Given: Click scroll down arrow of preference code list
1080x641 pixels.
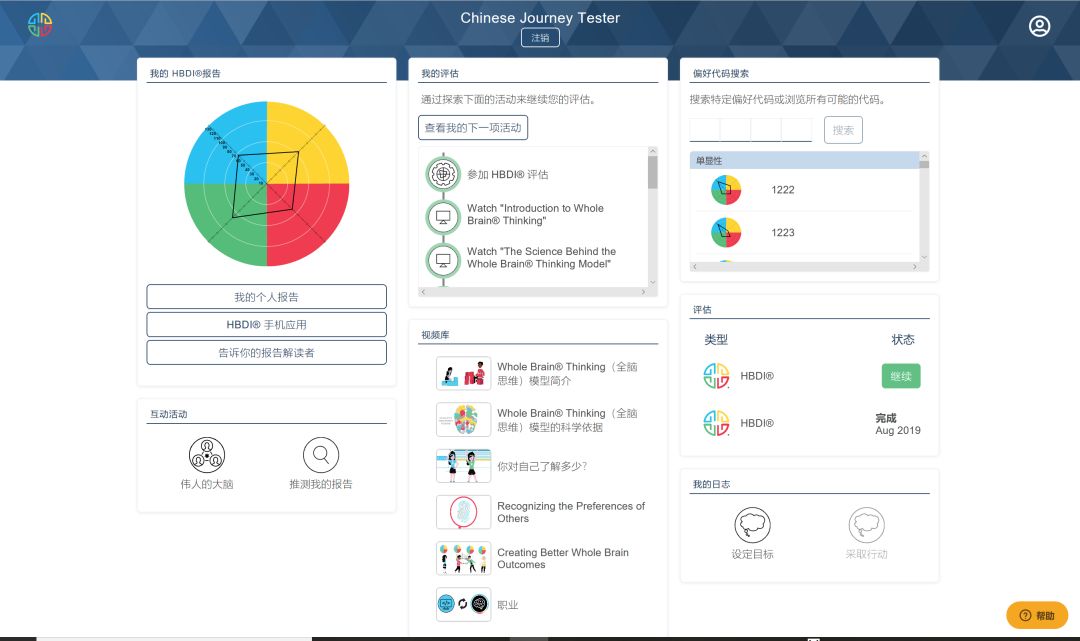Looking at the screenshot, I should pyautogui.click(x=924, y=258).
